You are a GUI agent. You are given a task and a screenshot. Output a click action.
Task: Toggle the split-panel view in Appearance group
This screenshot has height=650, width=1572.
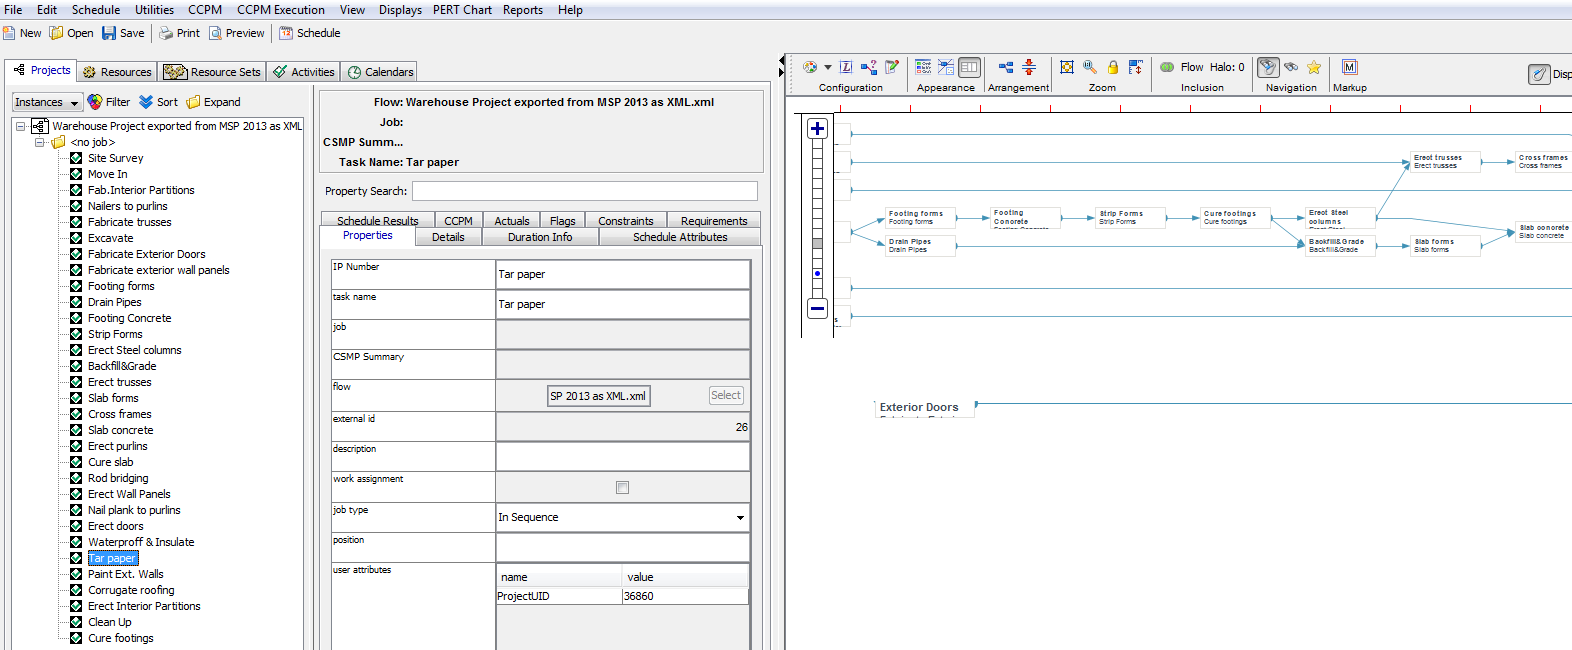pos(969,67)
